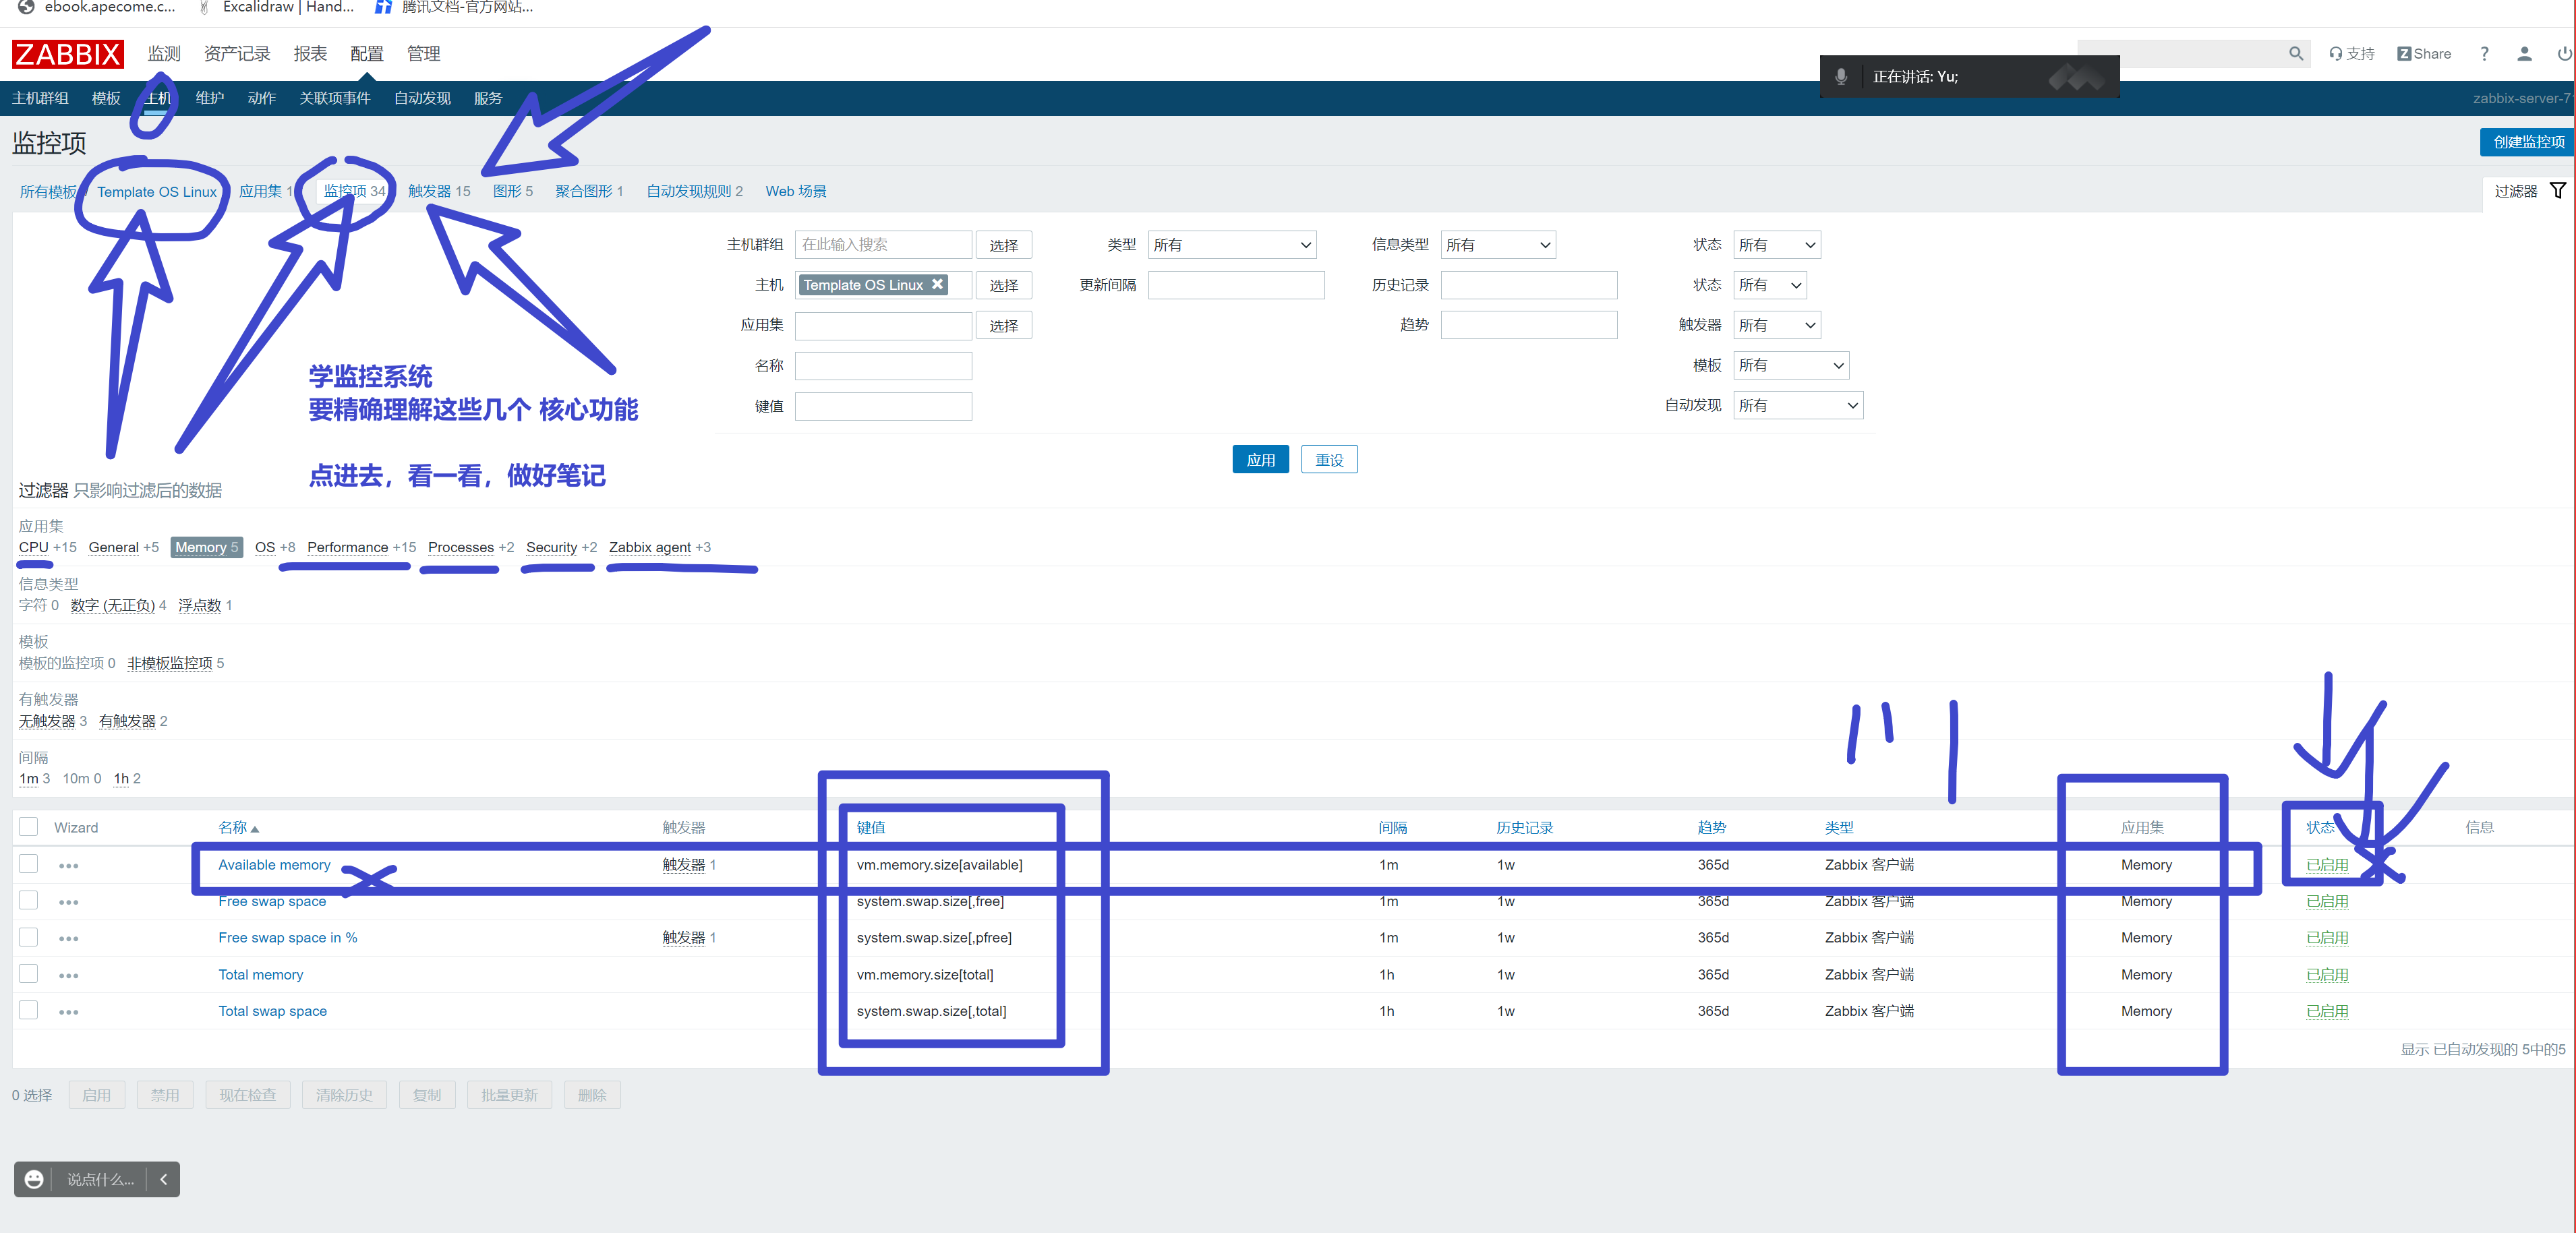Click the 主机群组 search input
This screenshot has height=1233, width=2576.
883,245
